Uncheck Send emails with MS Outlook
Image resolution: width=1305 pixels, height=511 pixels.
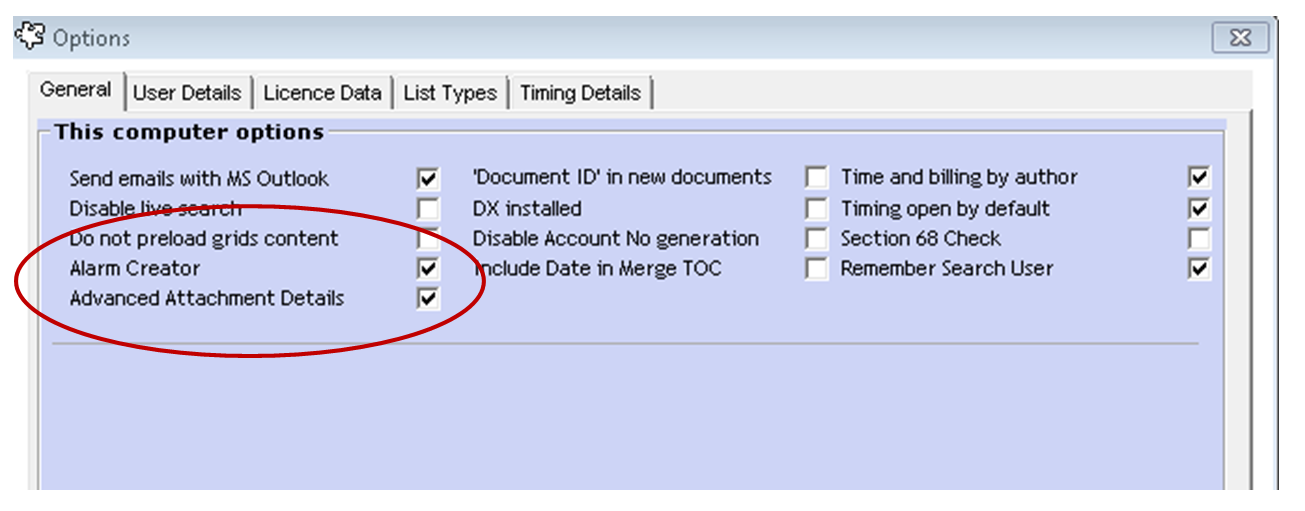[x=429, y=179]
